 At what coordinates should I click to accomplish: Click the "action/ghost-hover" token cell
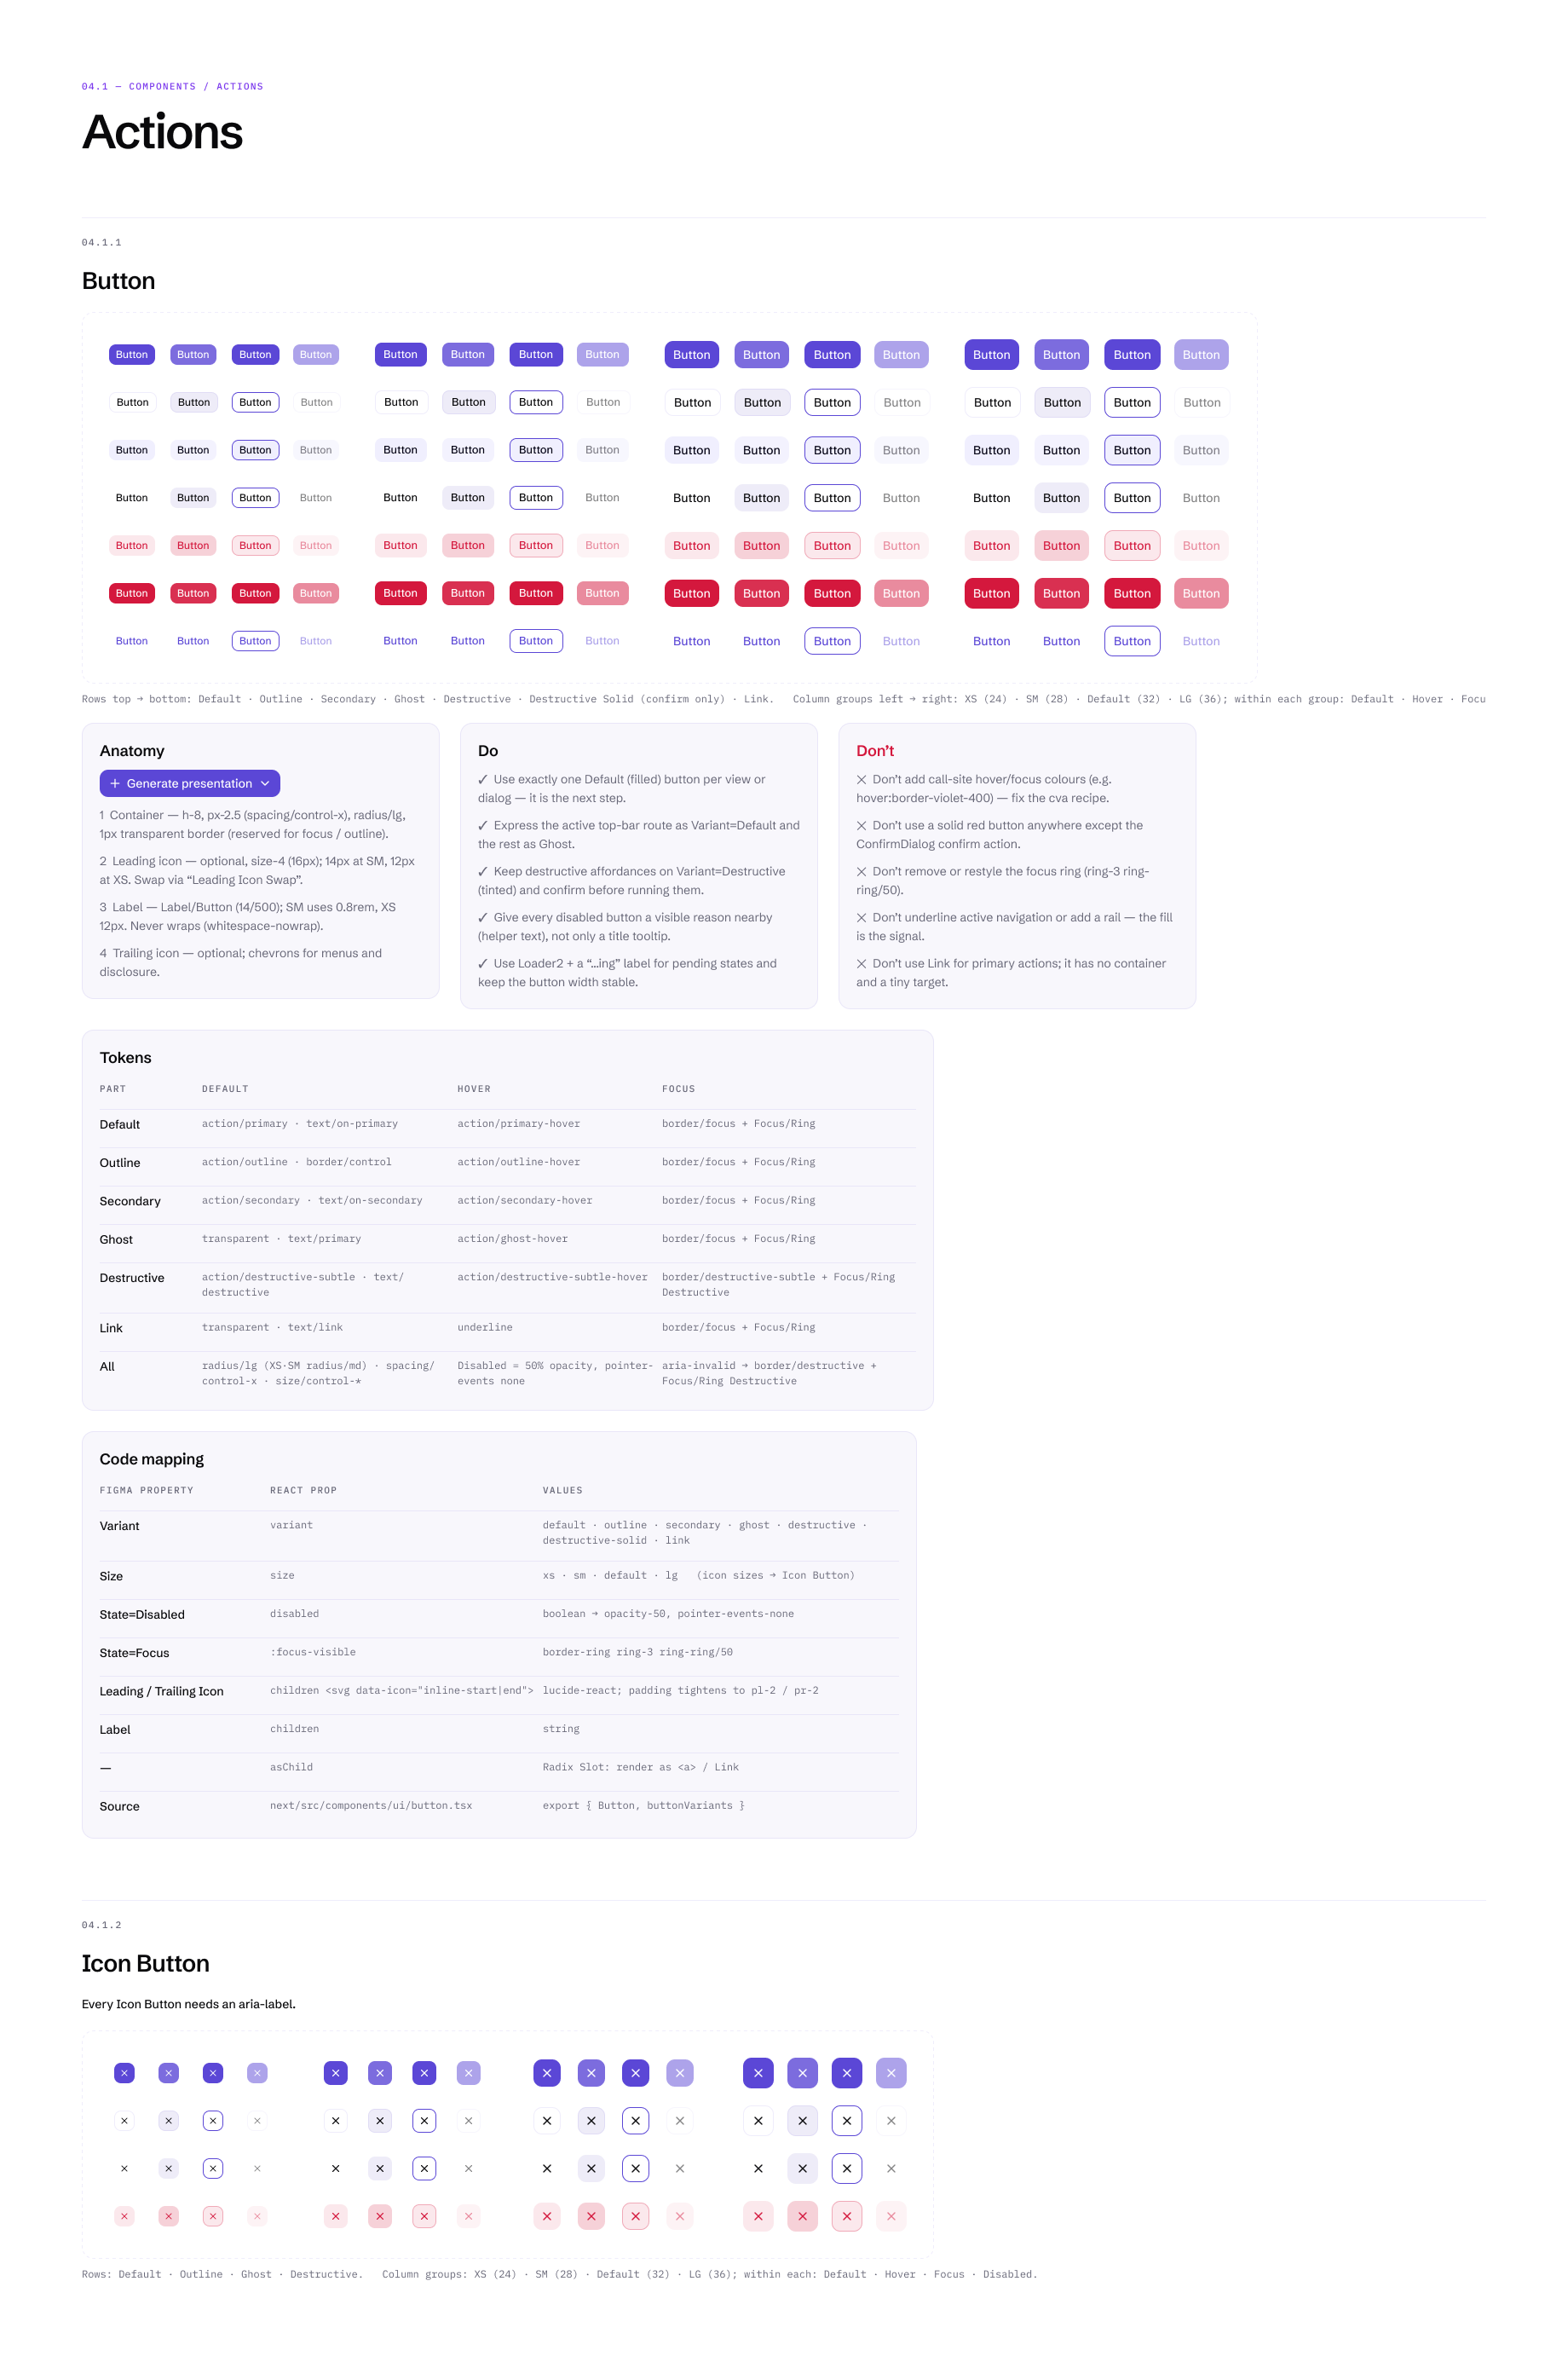[512, 1238]
